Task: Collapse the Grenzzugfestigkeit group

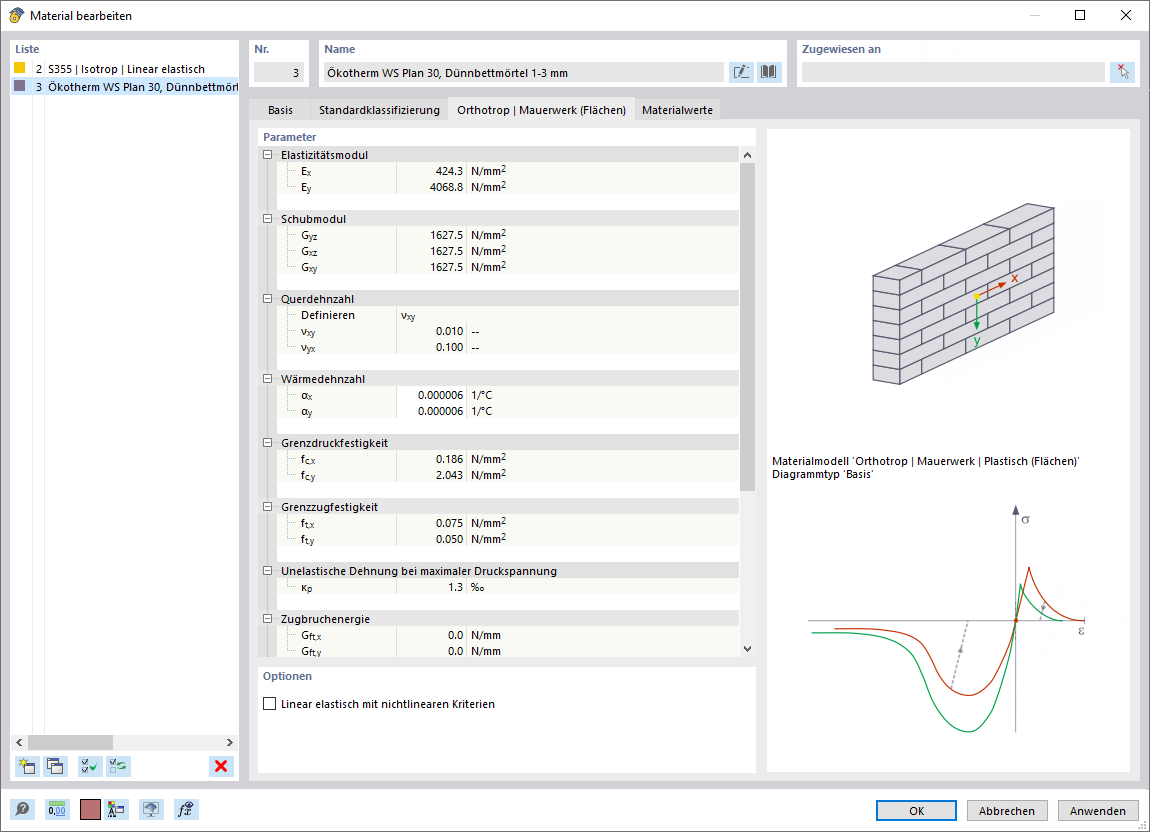Action: [x=268, y=506]
